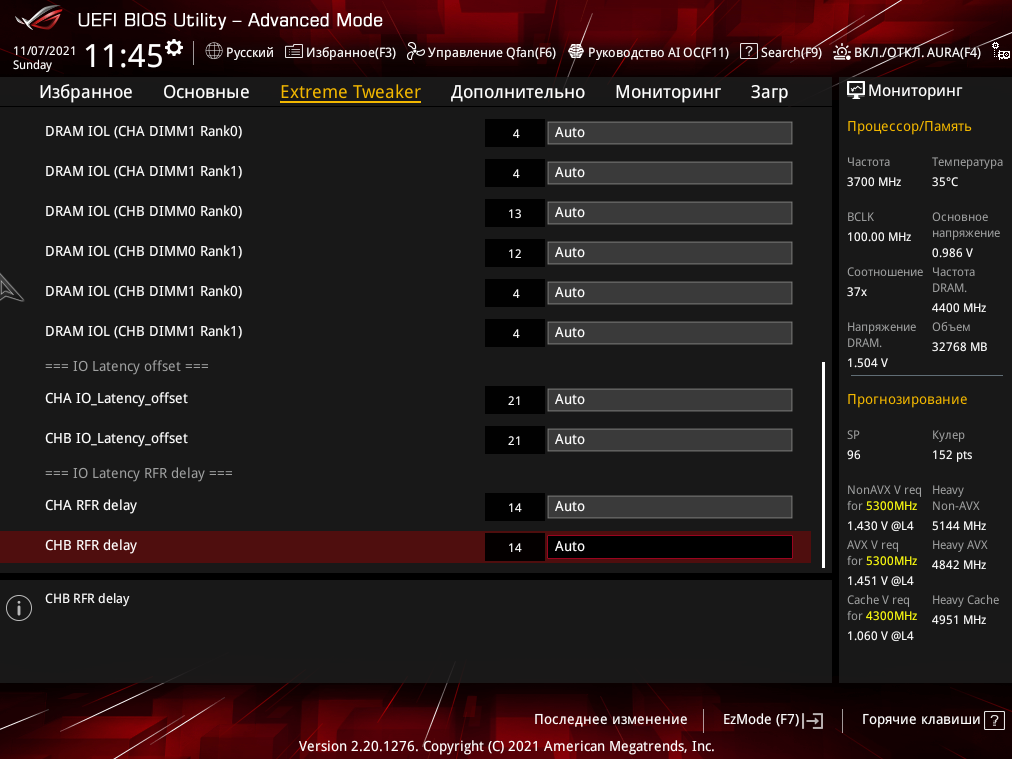Open Search(F9)

[x=791, y=52]
